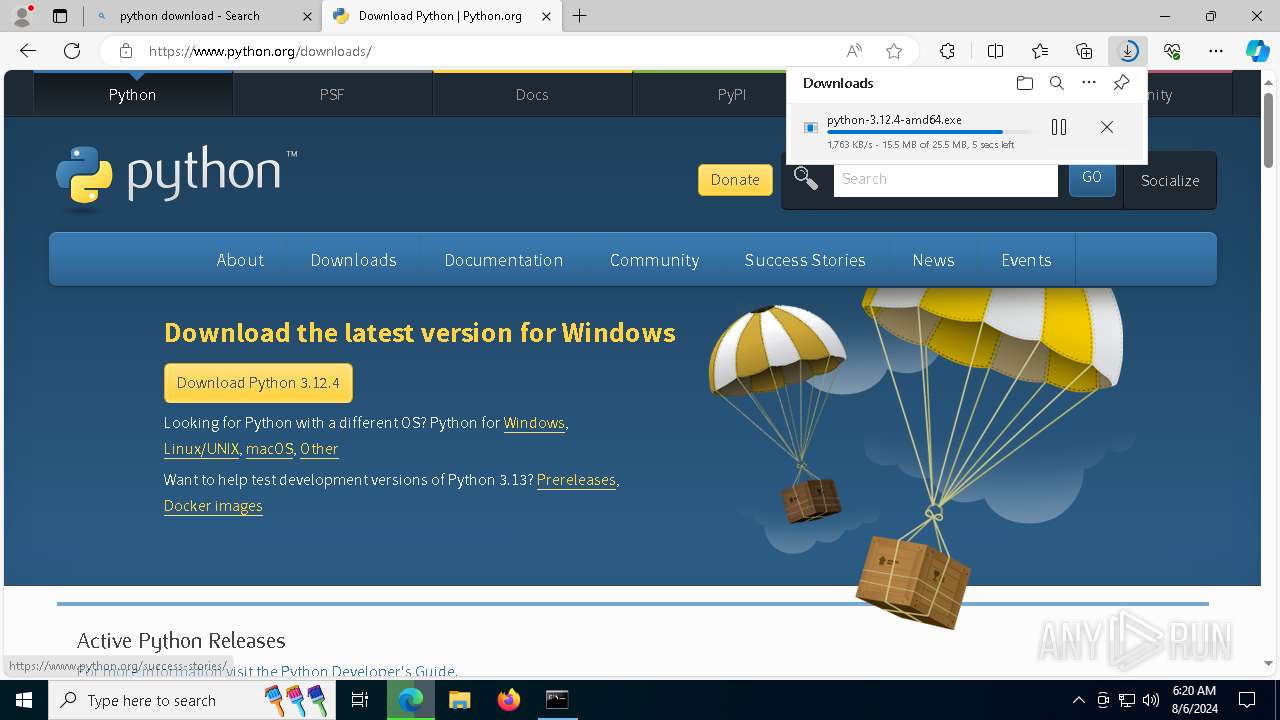Toggle split screen view
The image size is (1280, 720).
tap(995, 51)
